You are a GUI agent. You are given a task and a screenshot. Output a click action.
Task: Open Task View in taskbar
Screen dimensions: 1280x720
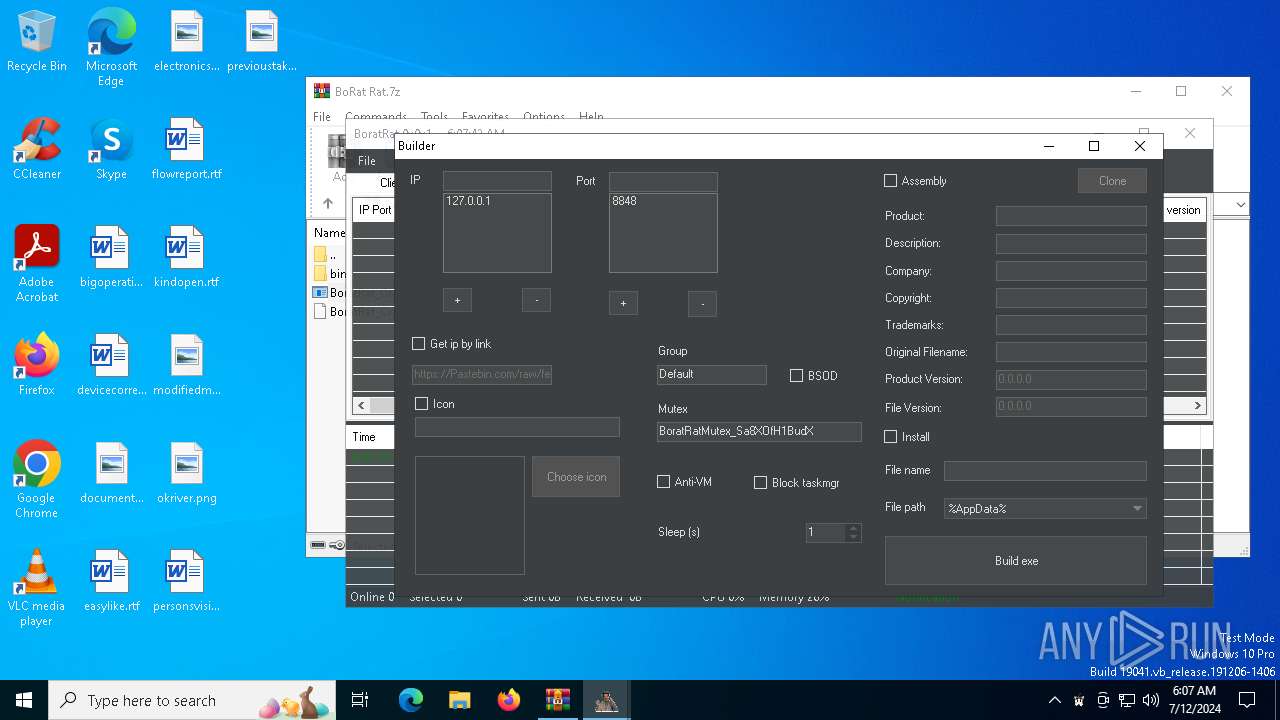[360, 700]
